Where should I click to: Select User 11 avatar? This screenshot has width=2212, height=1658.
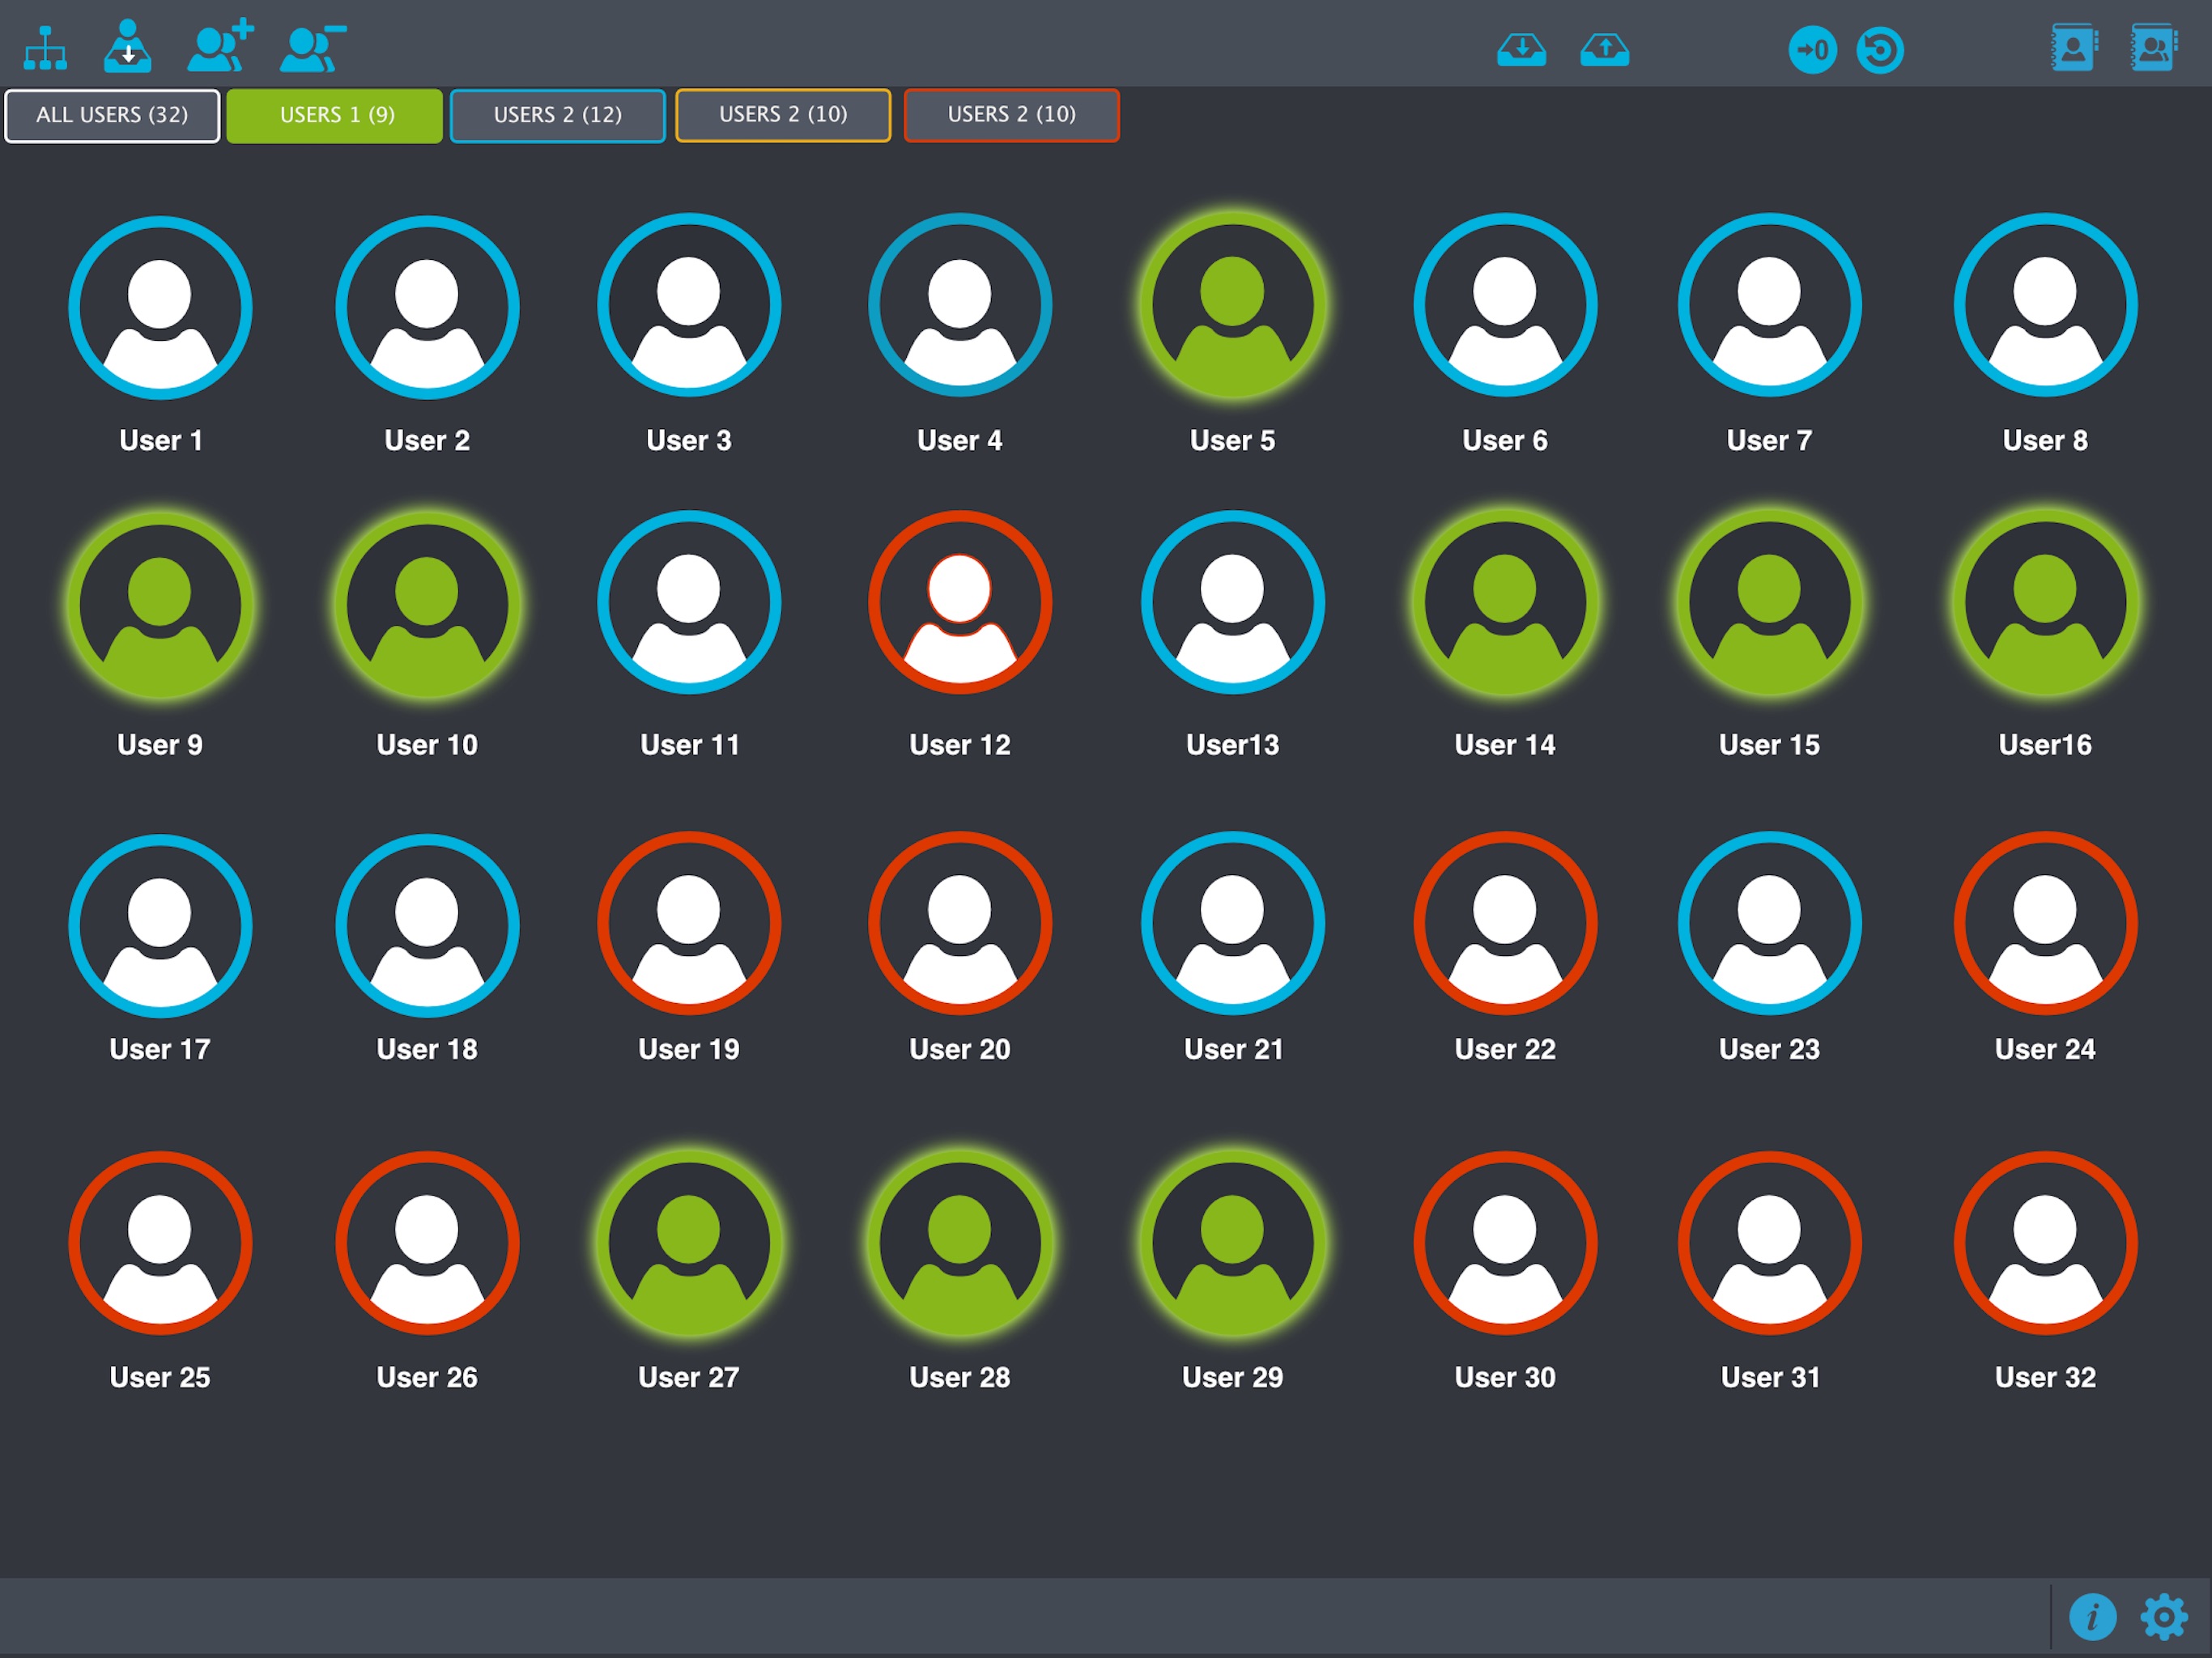pos(689,602)
